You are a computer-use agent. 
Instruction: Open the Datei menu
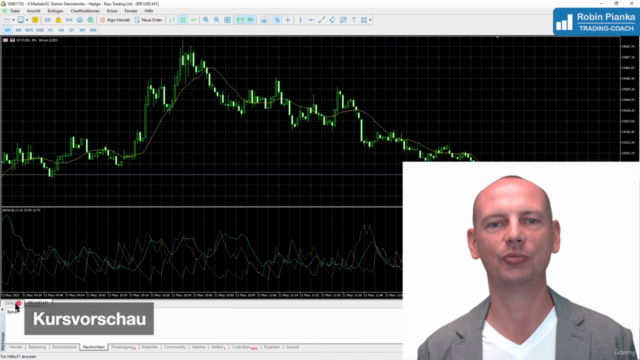click(15, 11)
